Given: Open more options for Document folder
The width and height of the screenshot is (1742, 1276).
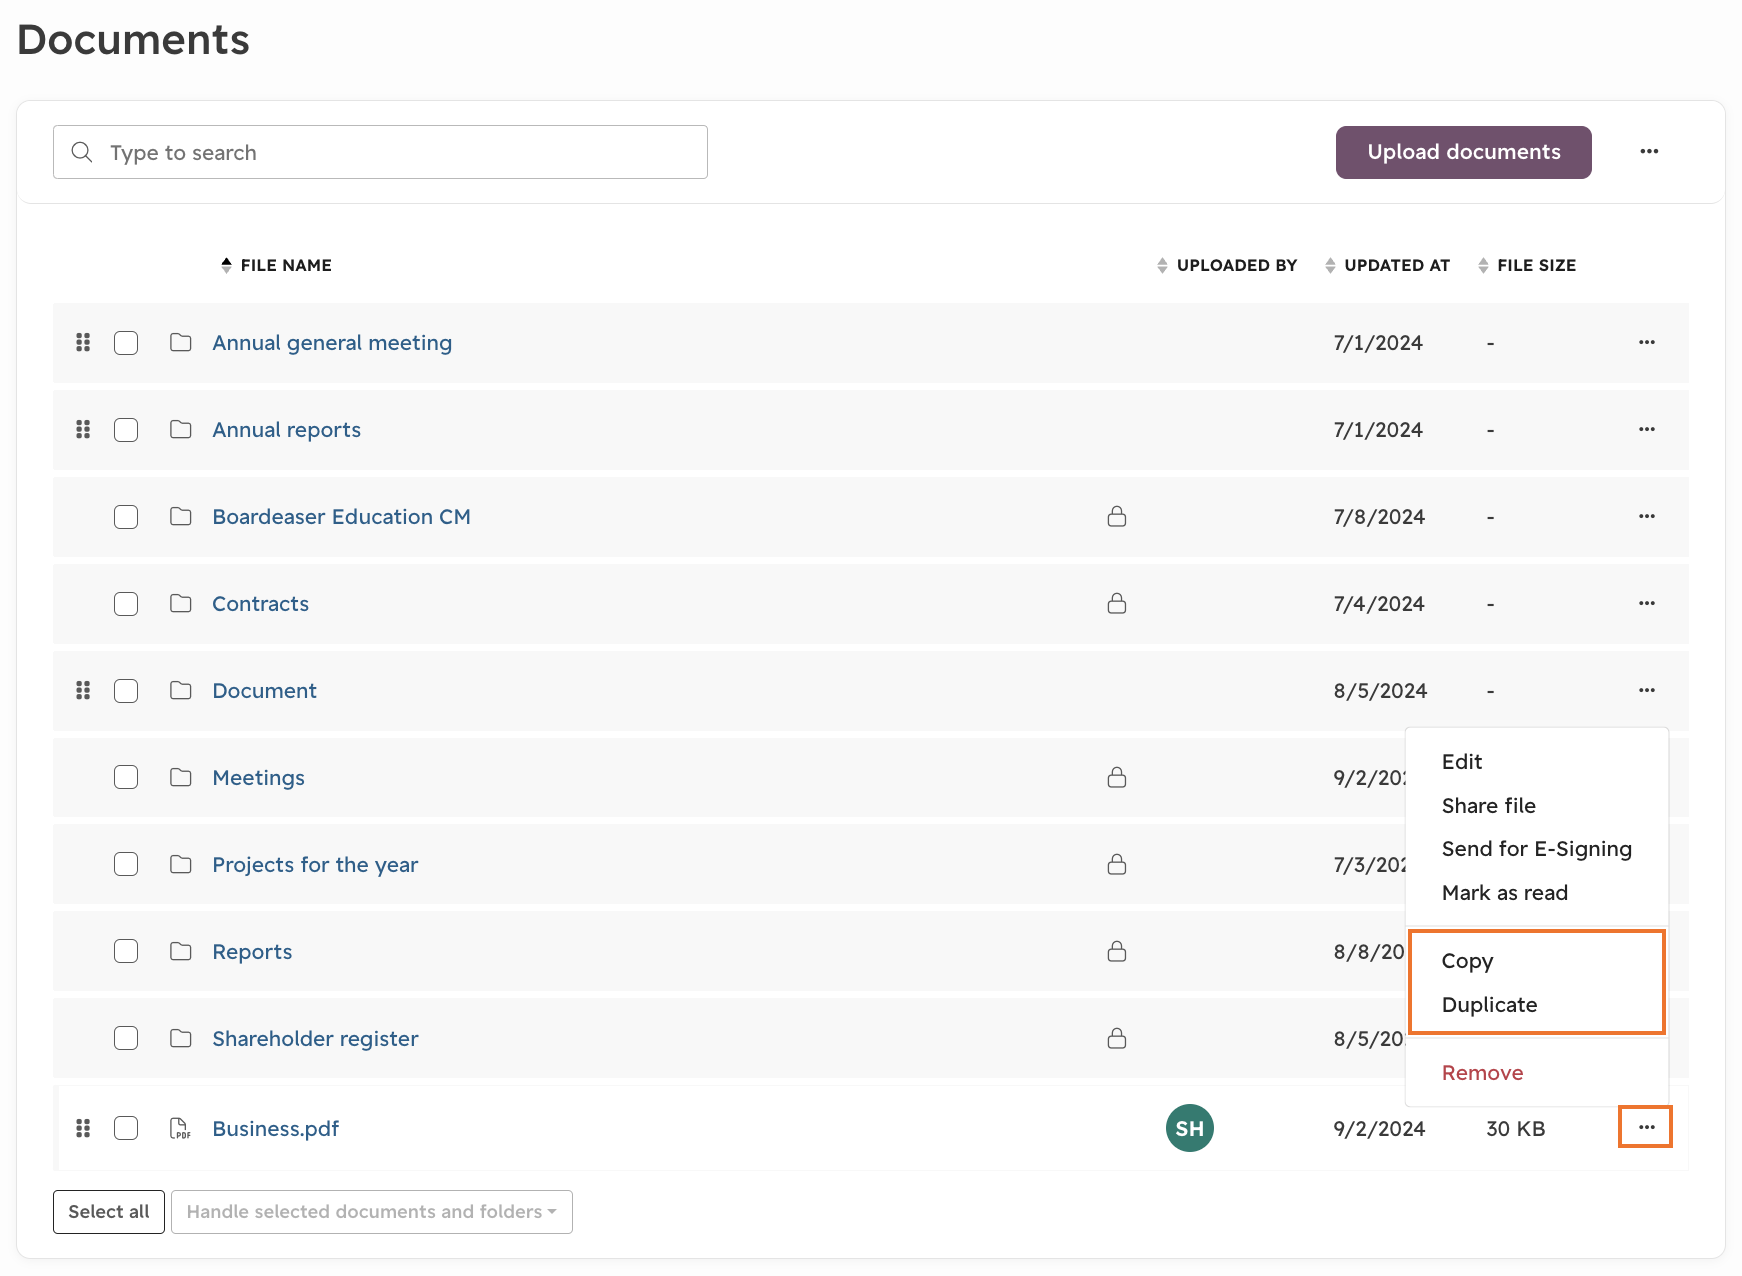Looking at the screenshot, I should pos(1647,691).
